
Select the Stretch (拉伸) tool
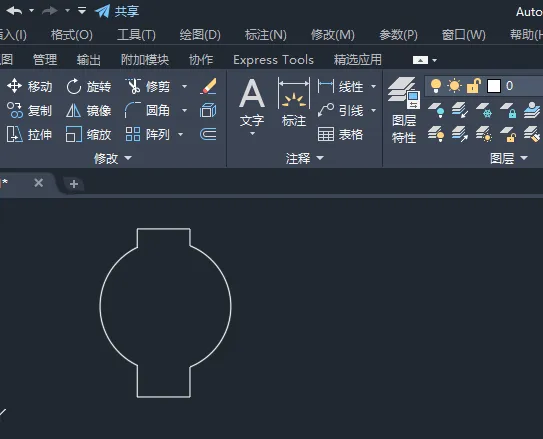tap(29, 134)
